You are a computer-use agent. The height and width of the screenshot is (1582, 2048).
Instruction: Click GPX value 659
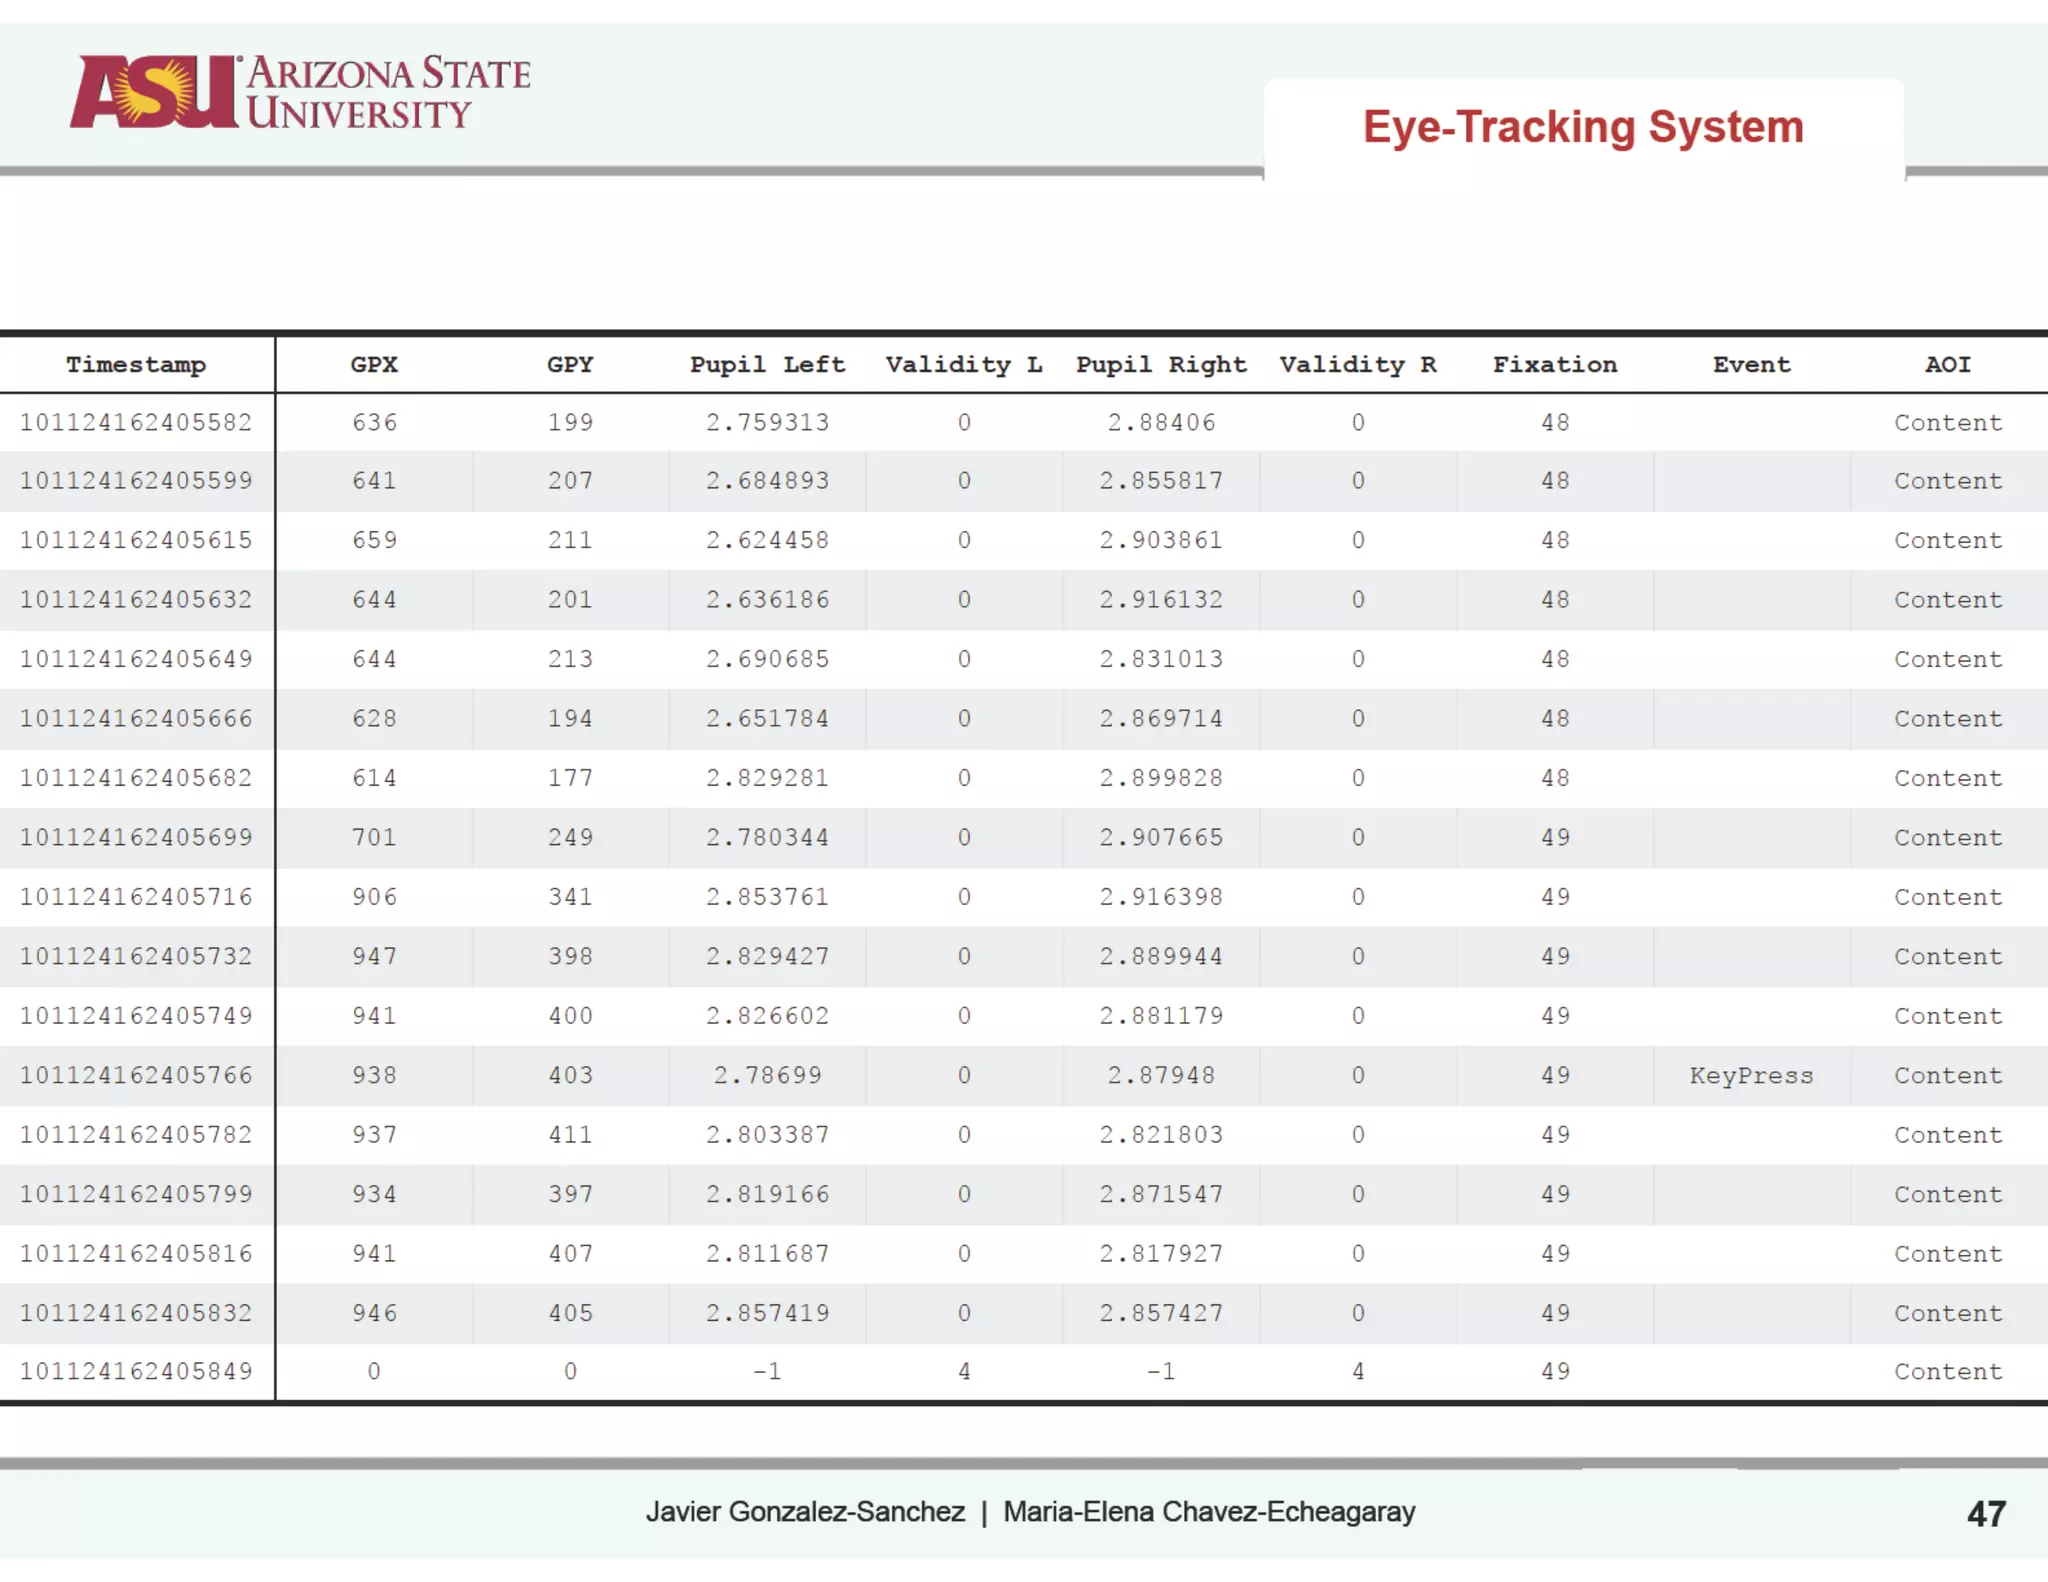374,540
